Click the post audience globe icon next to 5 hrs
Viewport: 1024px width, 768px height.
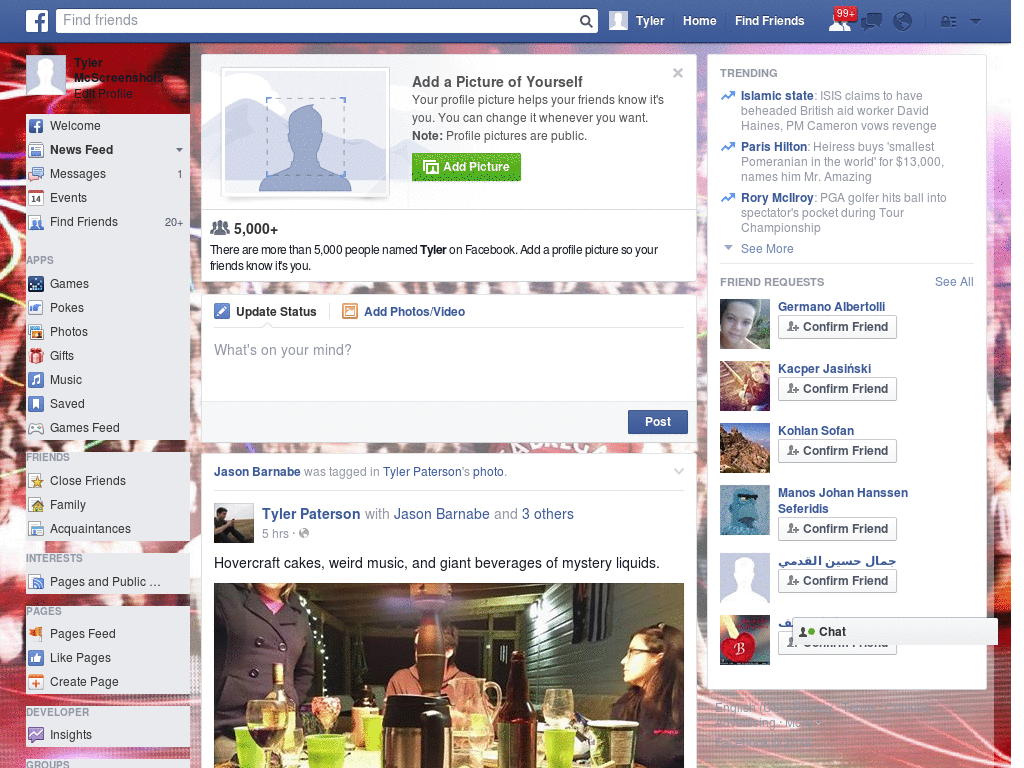(x=304, y=534)
